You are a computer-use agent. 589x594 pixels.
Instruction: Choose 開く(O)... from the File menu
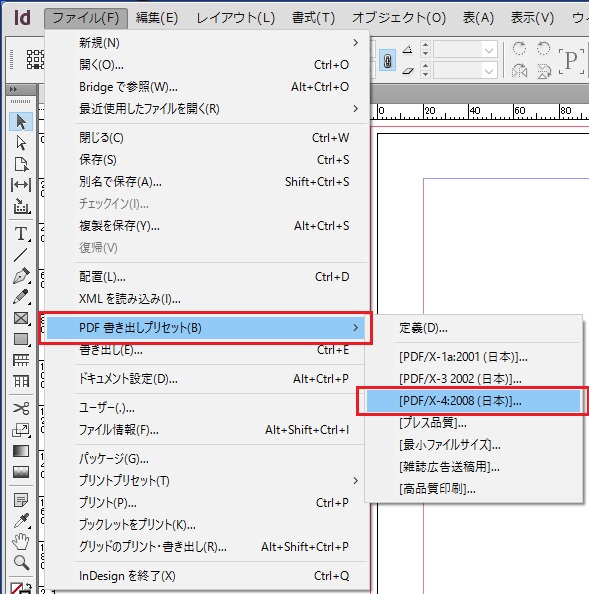click(x=207, y=65)
